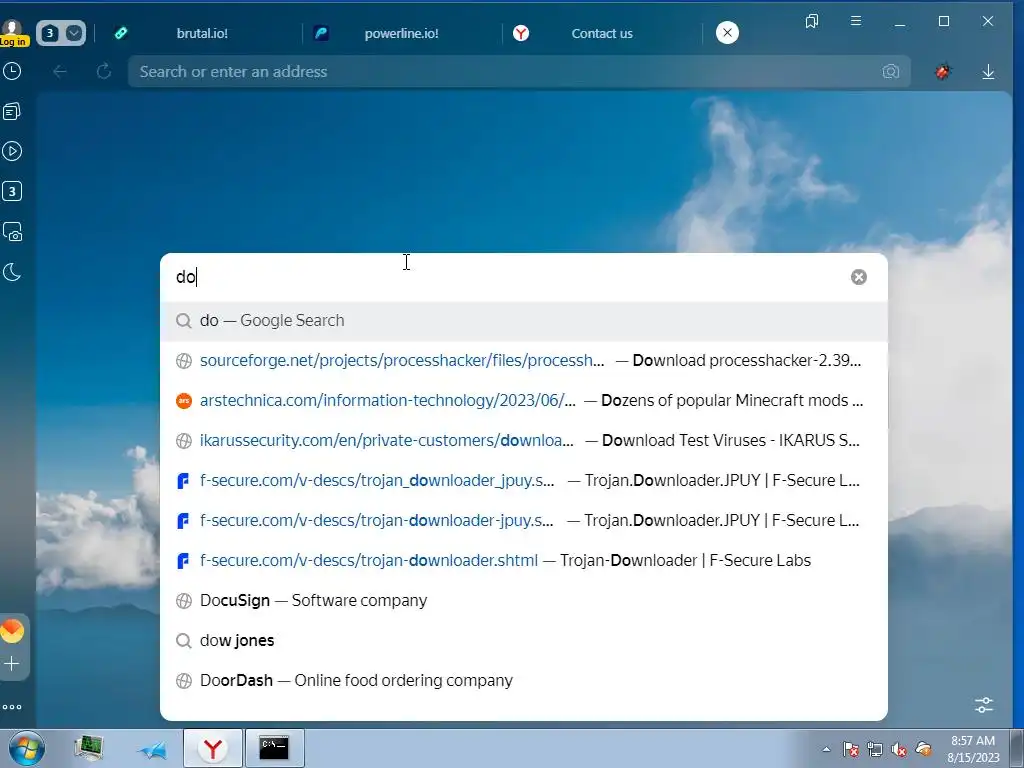
Task: Switch to the powerline.io! tab
Action: (401, 33)
